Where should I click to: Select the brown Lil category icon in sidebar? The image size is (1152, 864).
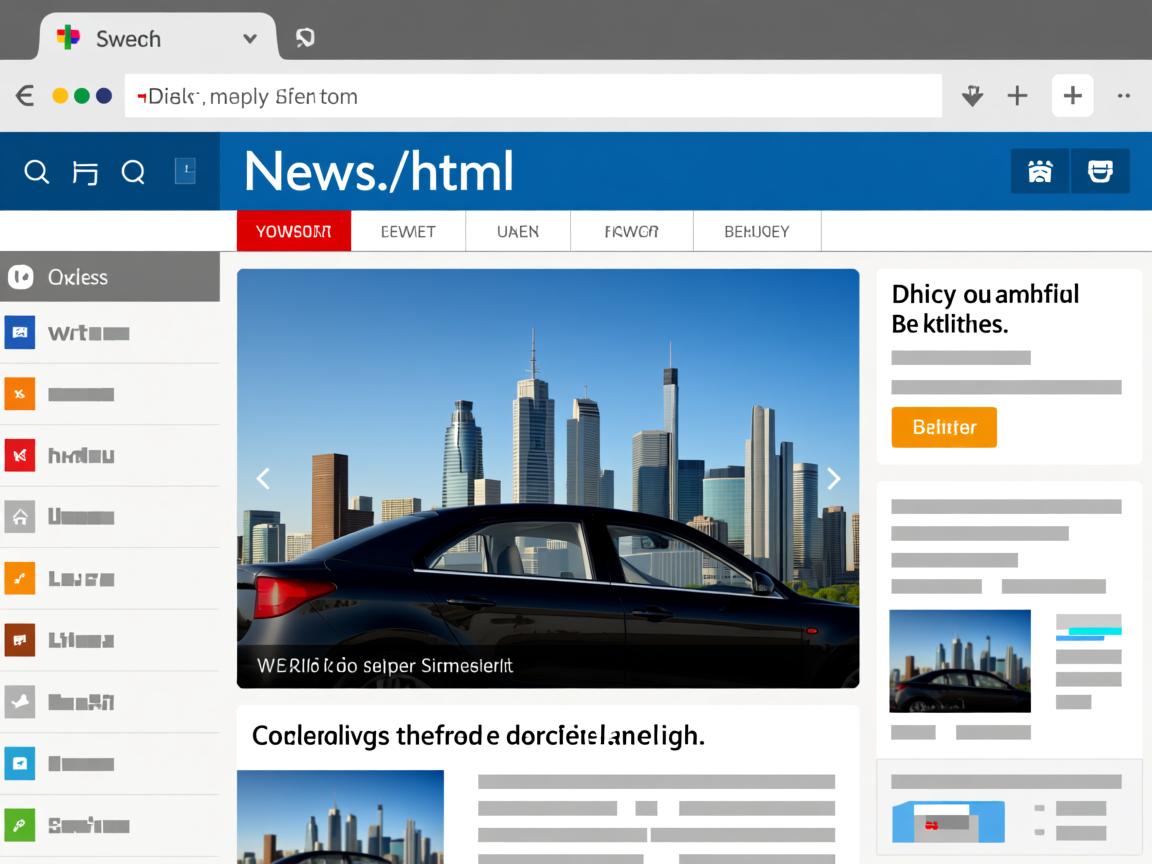click(20, 640)
